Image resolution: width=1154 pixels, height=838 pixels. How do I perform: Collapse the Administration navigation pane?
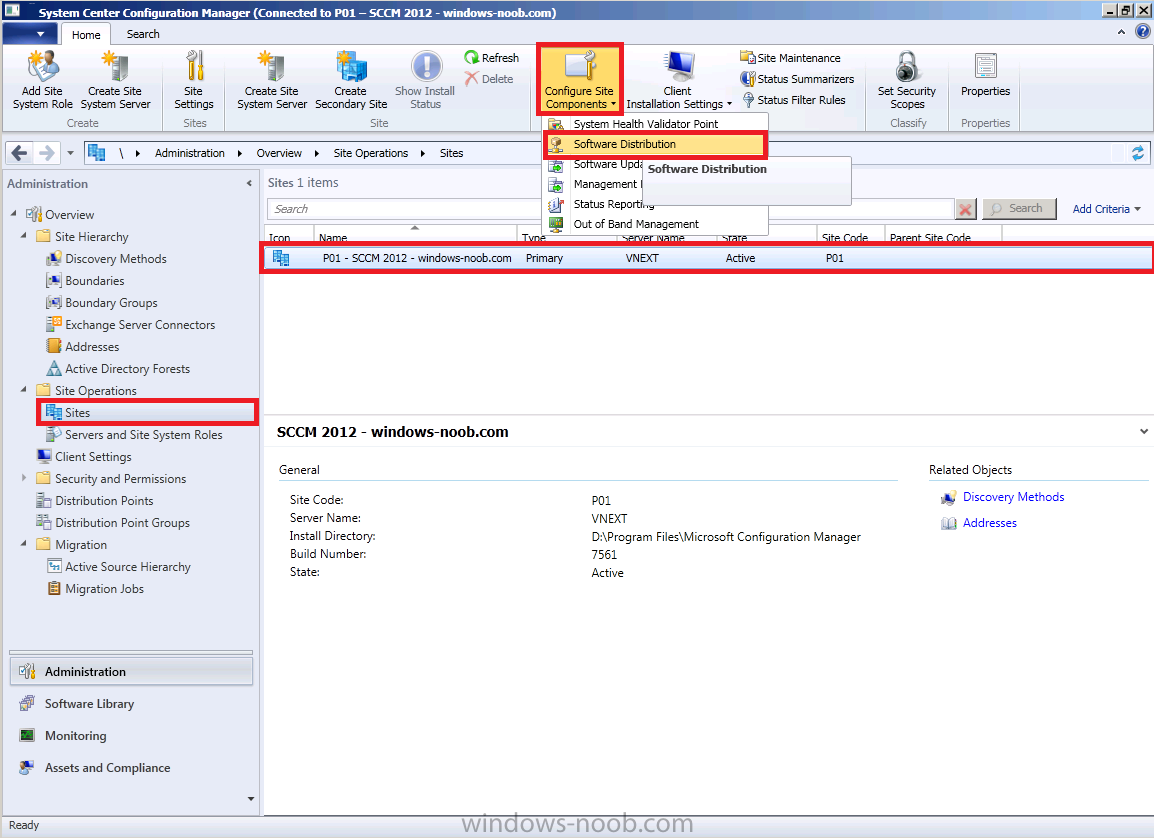[x=249, y=183]
